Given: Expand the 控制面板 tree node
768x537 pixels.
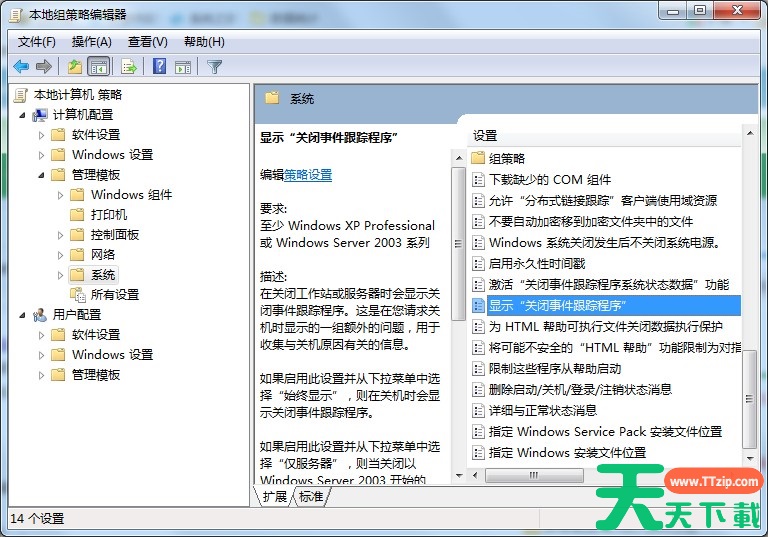Looking at the screenshot, I should [61, 235].
